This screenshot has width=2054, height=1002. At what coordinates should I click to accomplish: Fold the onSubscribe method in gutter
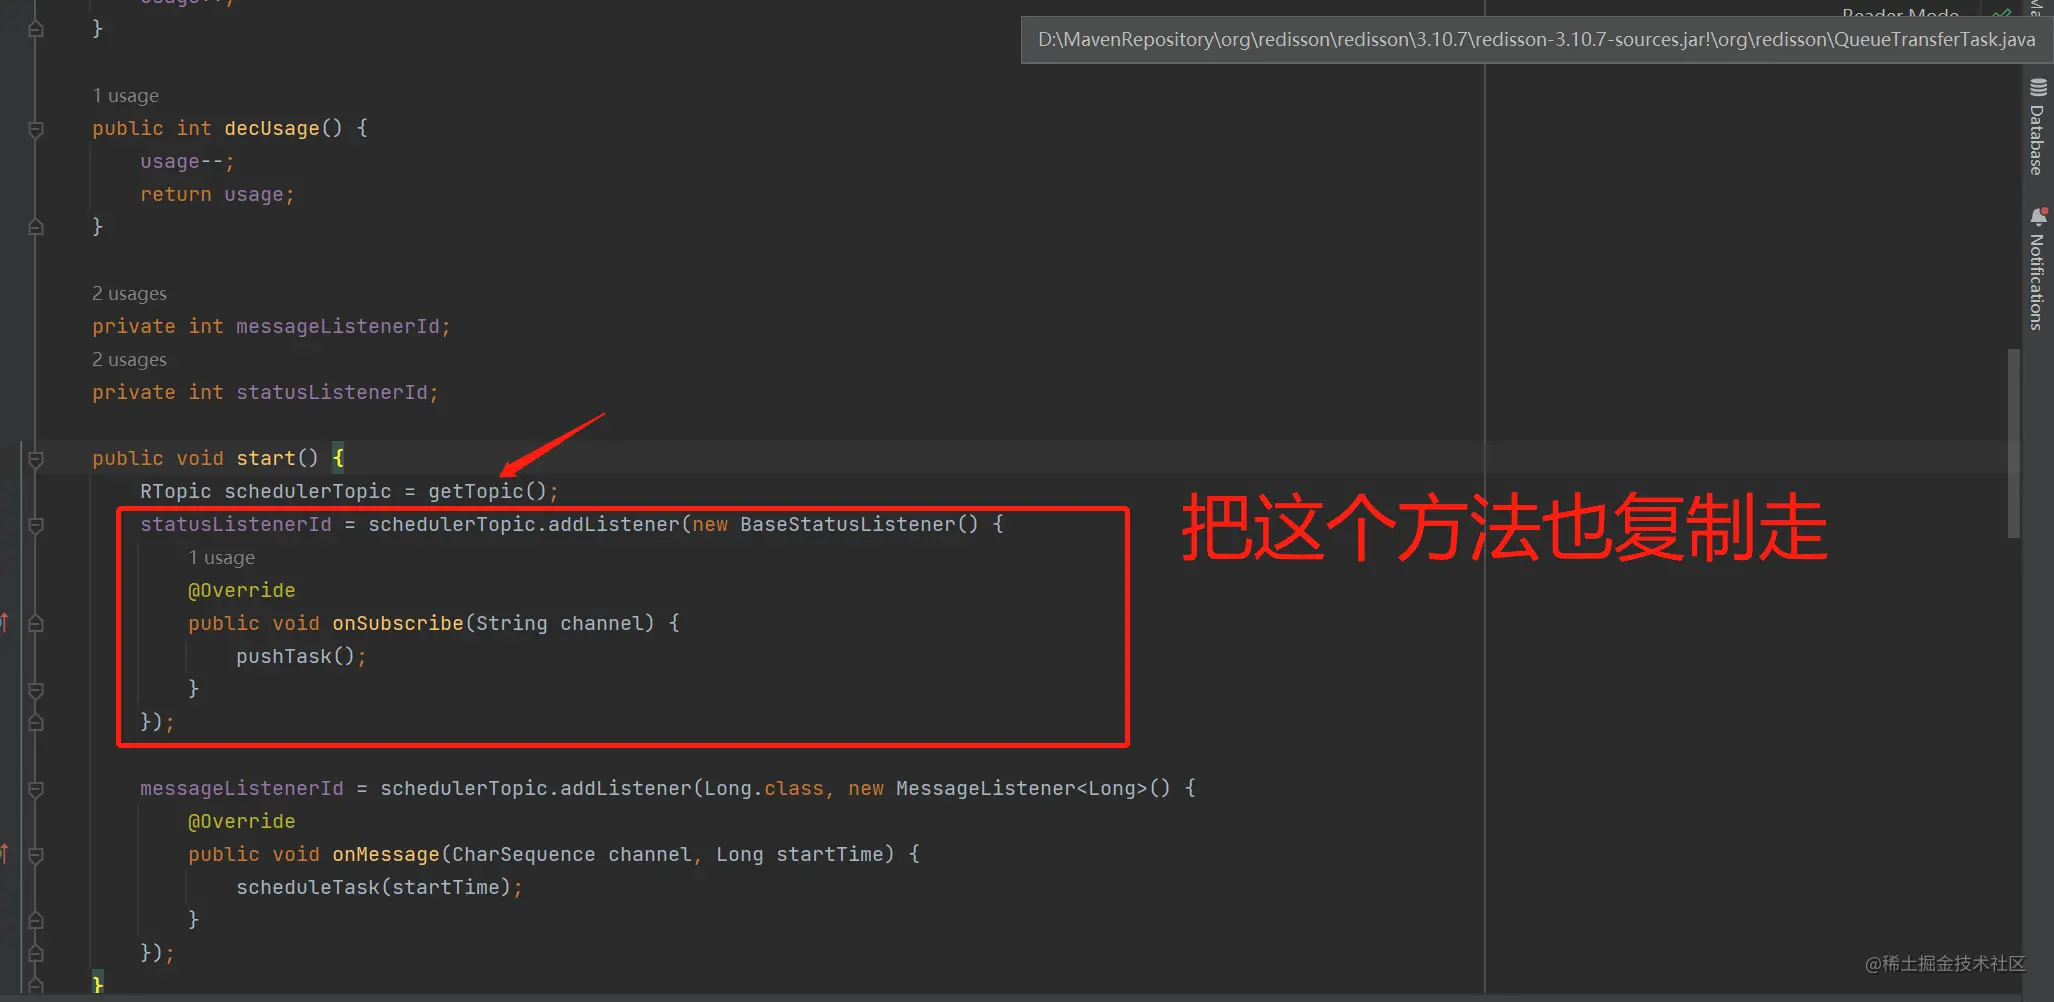click(36, 624)
